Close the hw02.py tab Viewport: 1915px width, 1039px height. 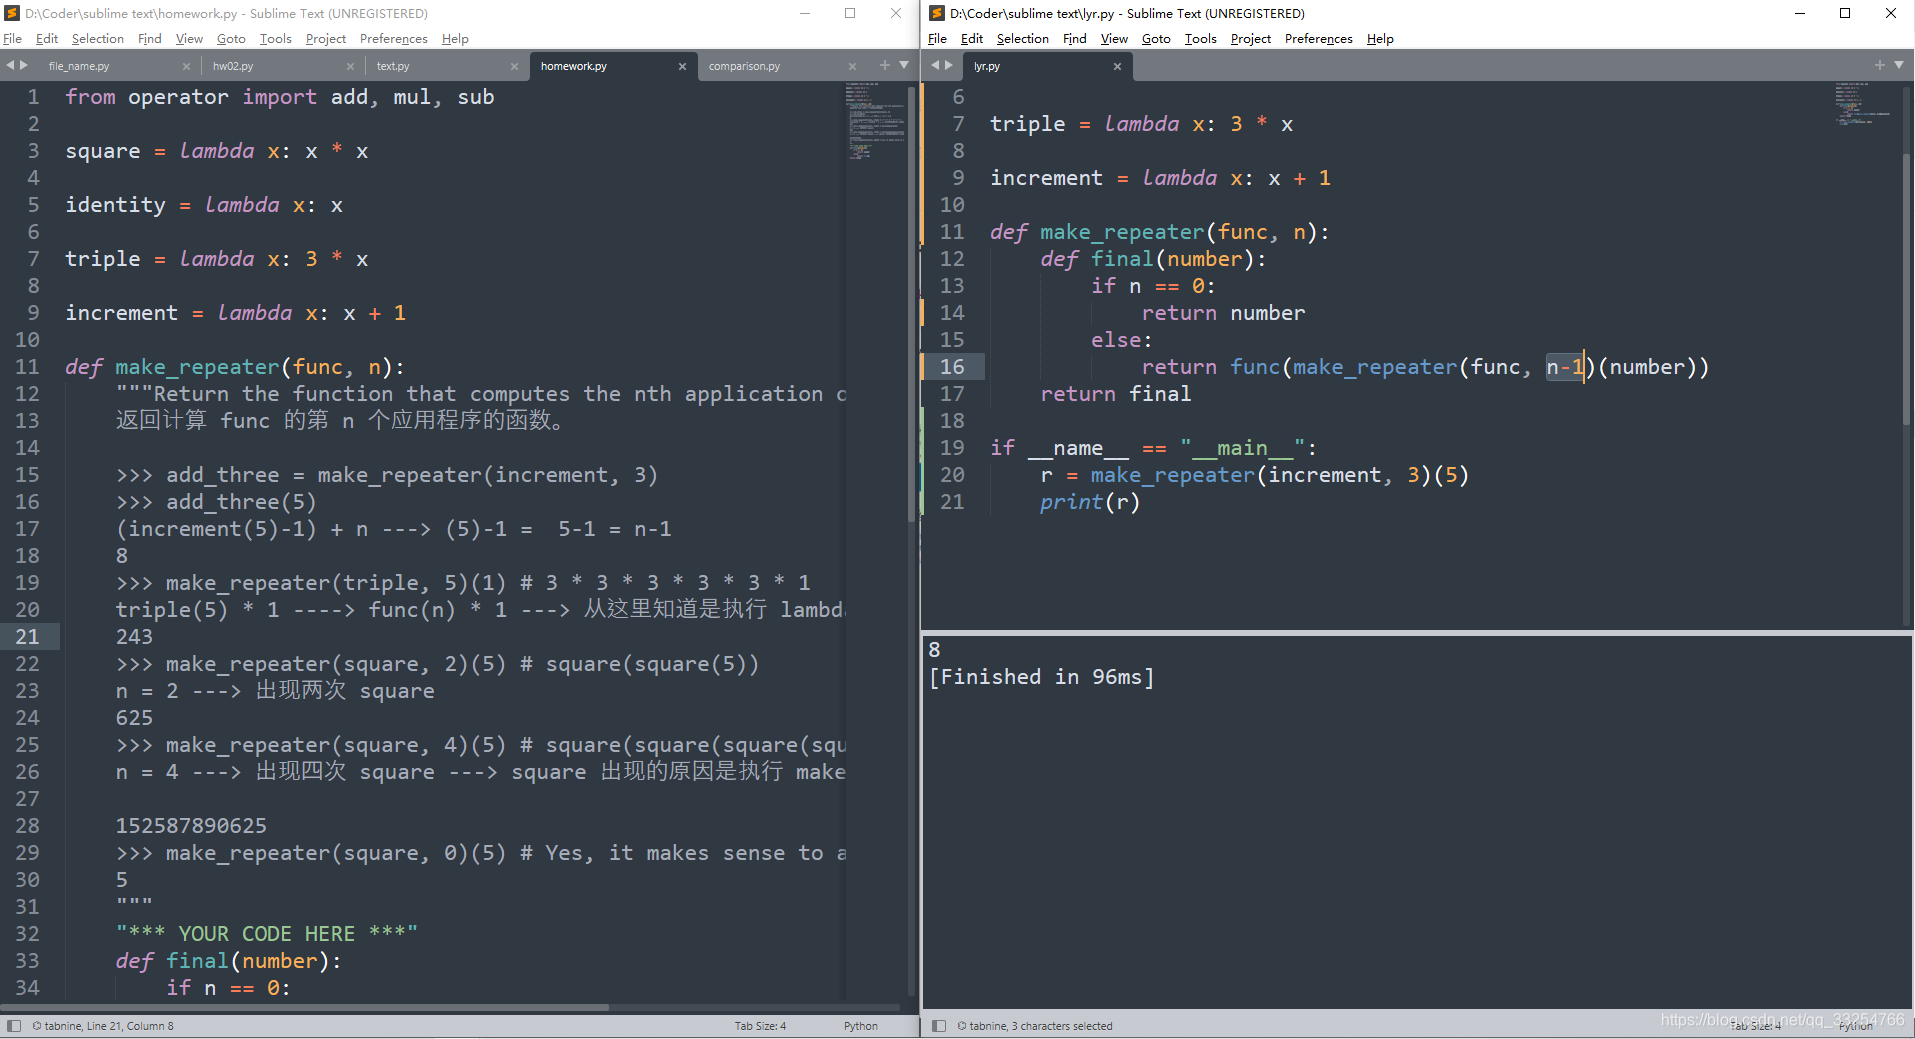(x=350, y=66)
